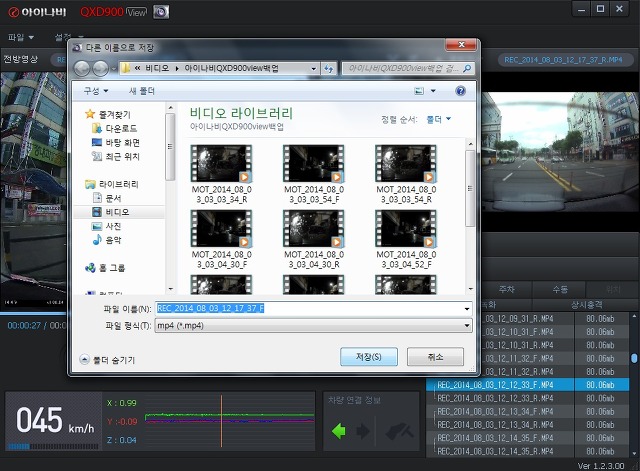640x471 pixels.
Task: Expand the filename history dropdown arrow
Action: click(467, 309)
